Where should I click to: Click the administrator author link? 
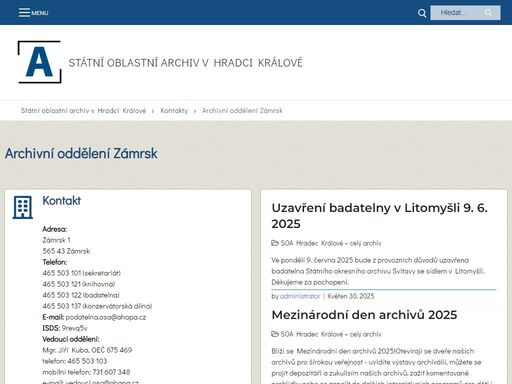point(300,296)
